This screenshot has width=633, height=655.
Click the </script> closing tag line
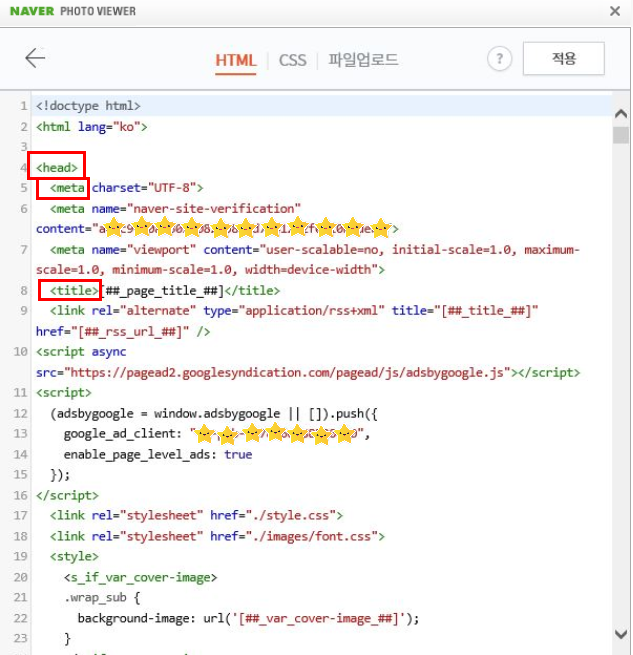click(x=67, y=495)
